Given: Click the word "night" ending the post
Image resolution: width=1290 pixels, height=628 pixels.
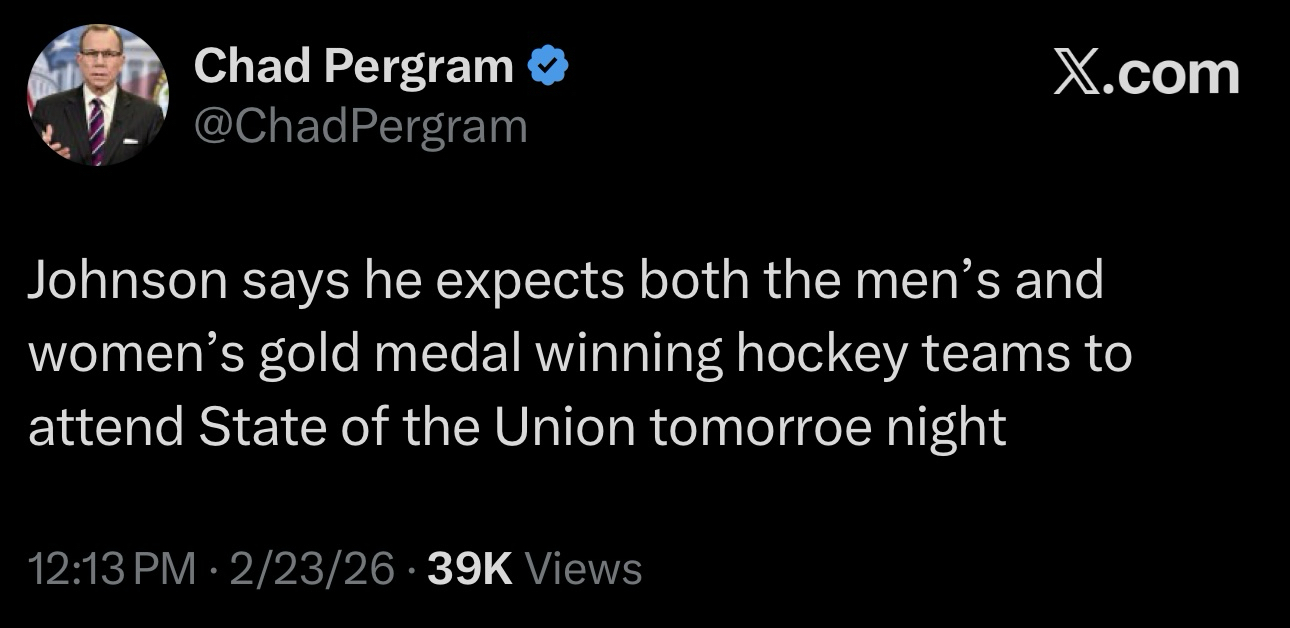Looking at the screenshot, I should point(947,428).
